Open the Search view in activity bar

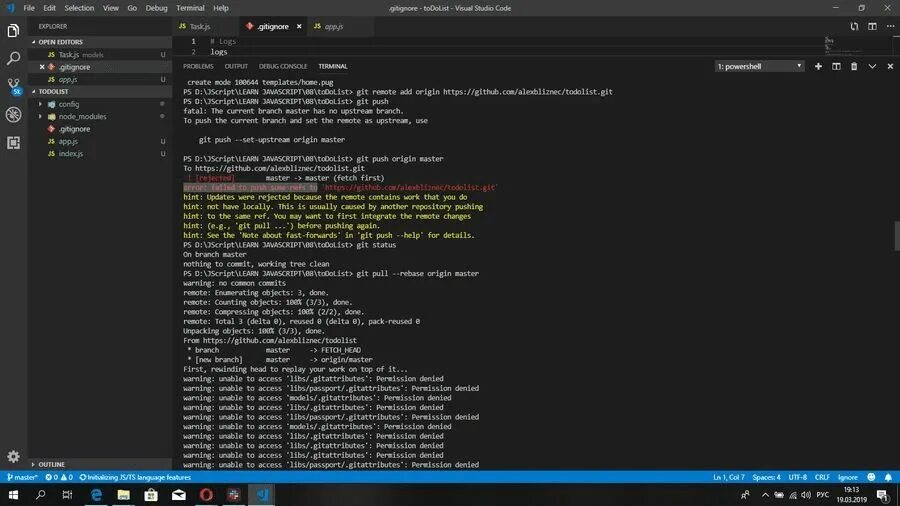13,58
